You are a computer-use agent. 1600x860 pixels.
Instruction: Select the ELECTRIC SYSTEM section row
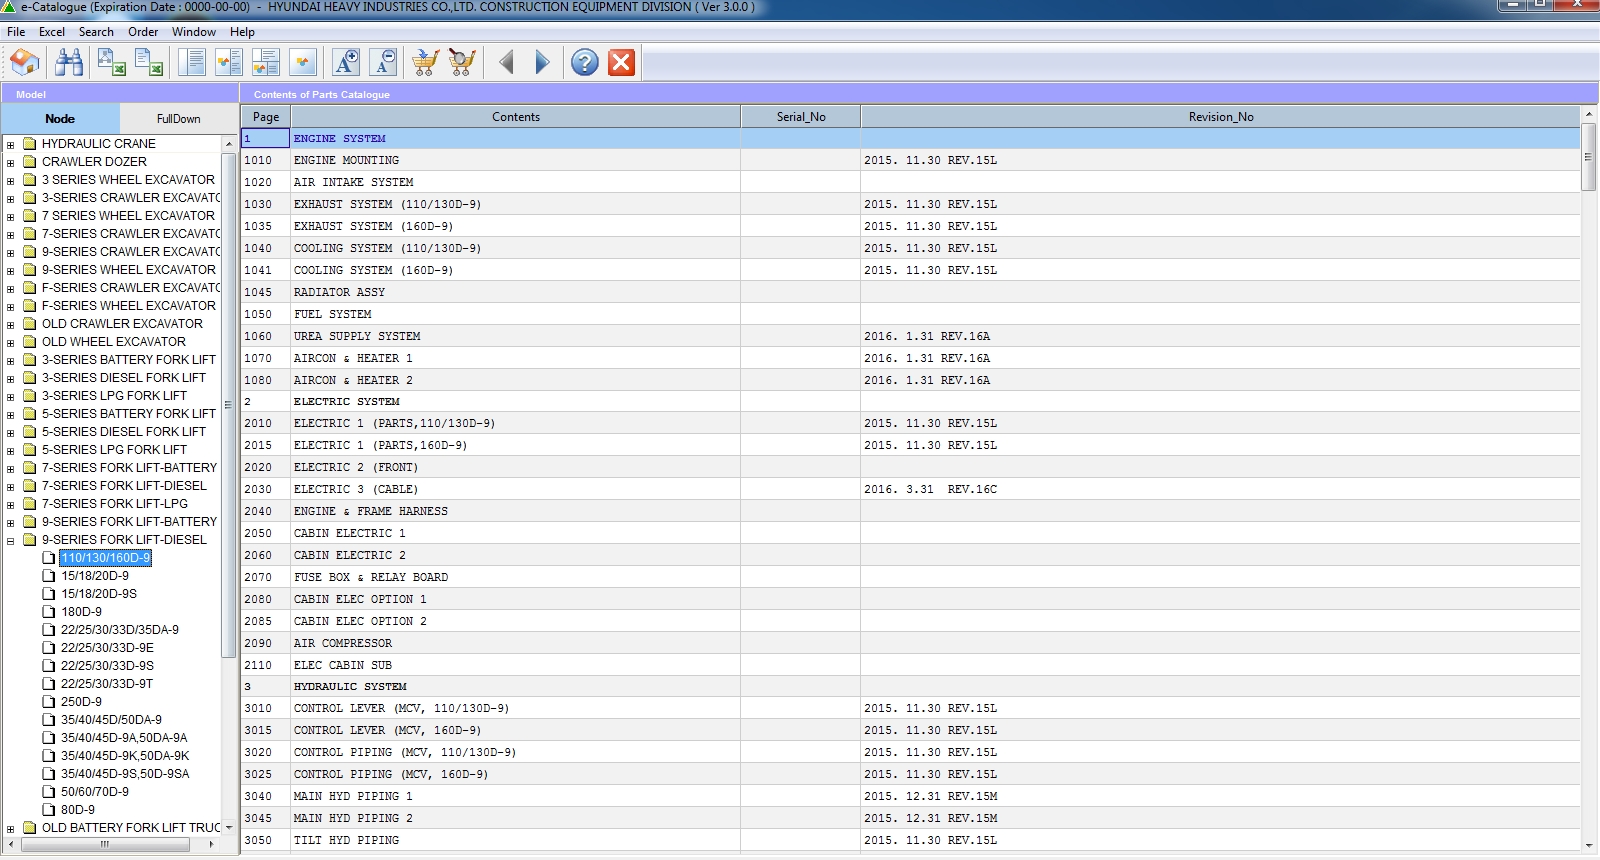pyautogui.click(x=911, y=401)
